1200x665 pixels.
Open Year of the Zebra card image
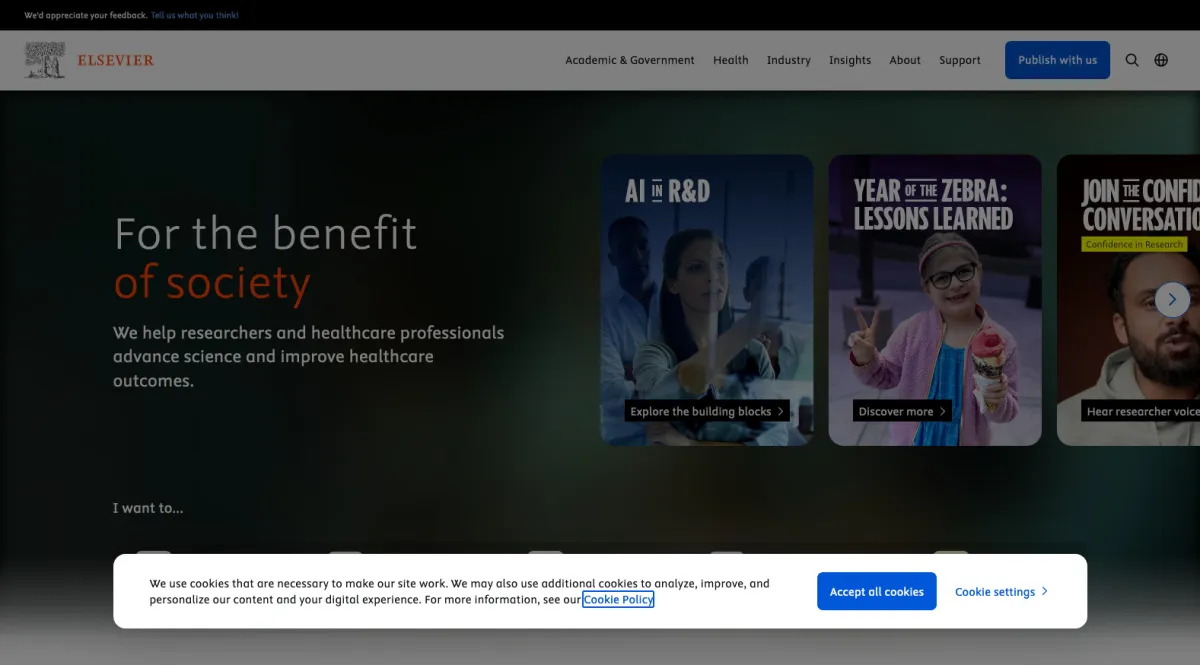935,300
